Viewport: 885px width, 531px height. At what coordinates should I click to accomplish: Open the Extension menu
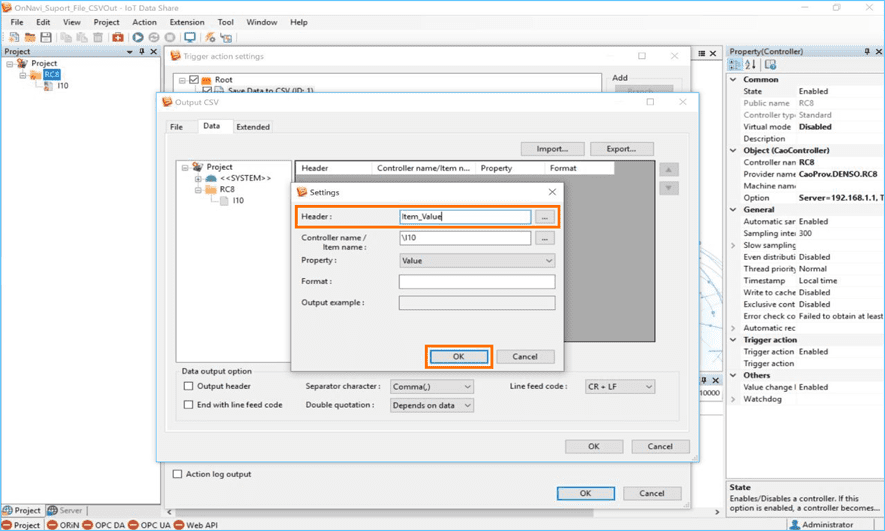coord(187,22)
